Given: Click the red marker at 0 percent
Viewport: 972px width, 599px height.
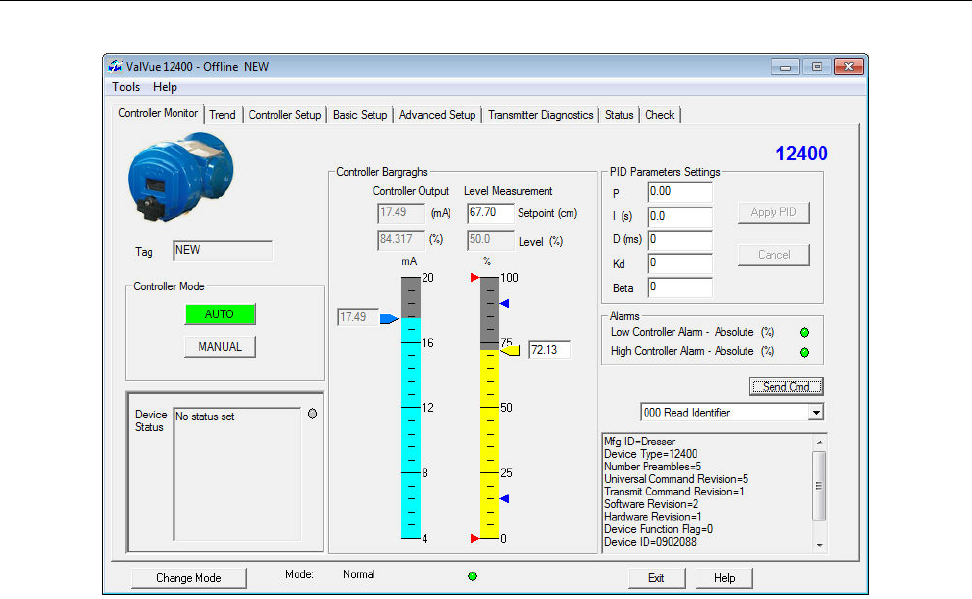Looking at the screenshot, I should click(475, 538).
